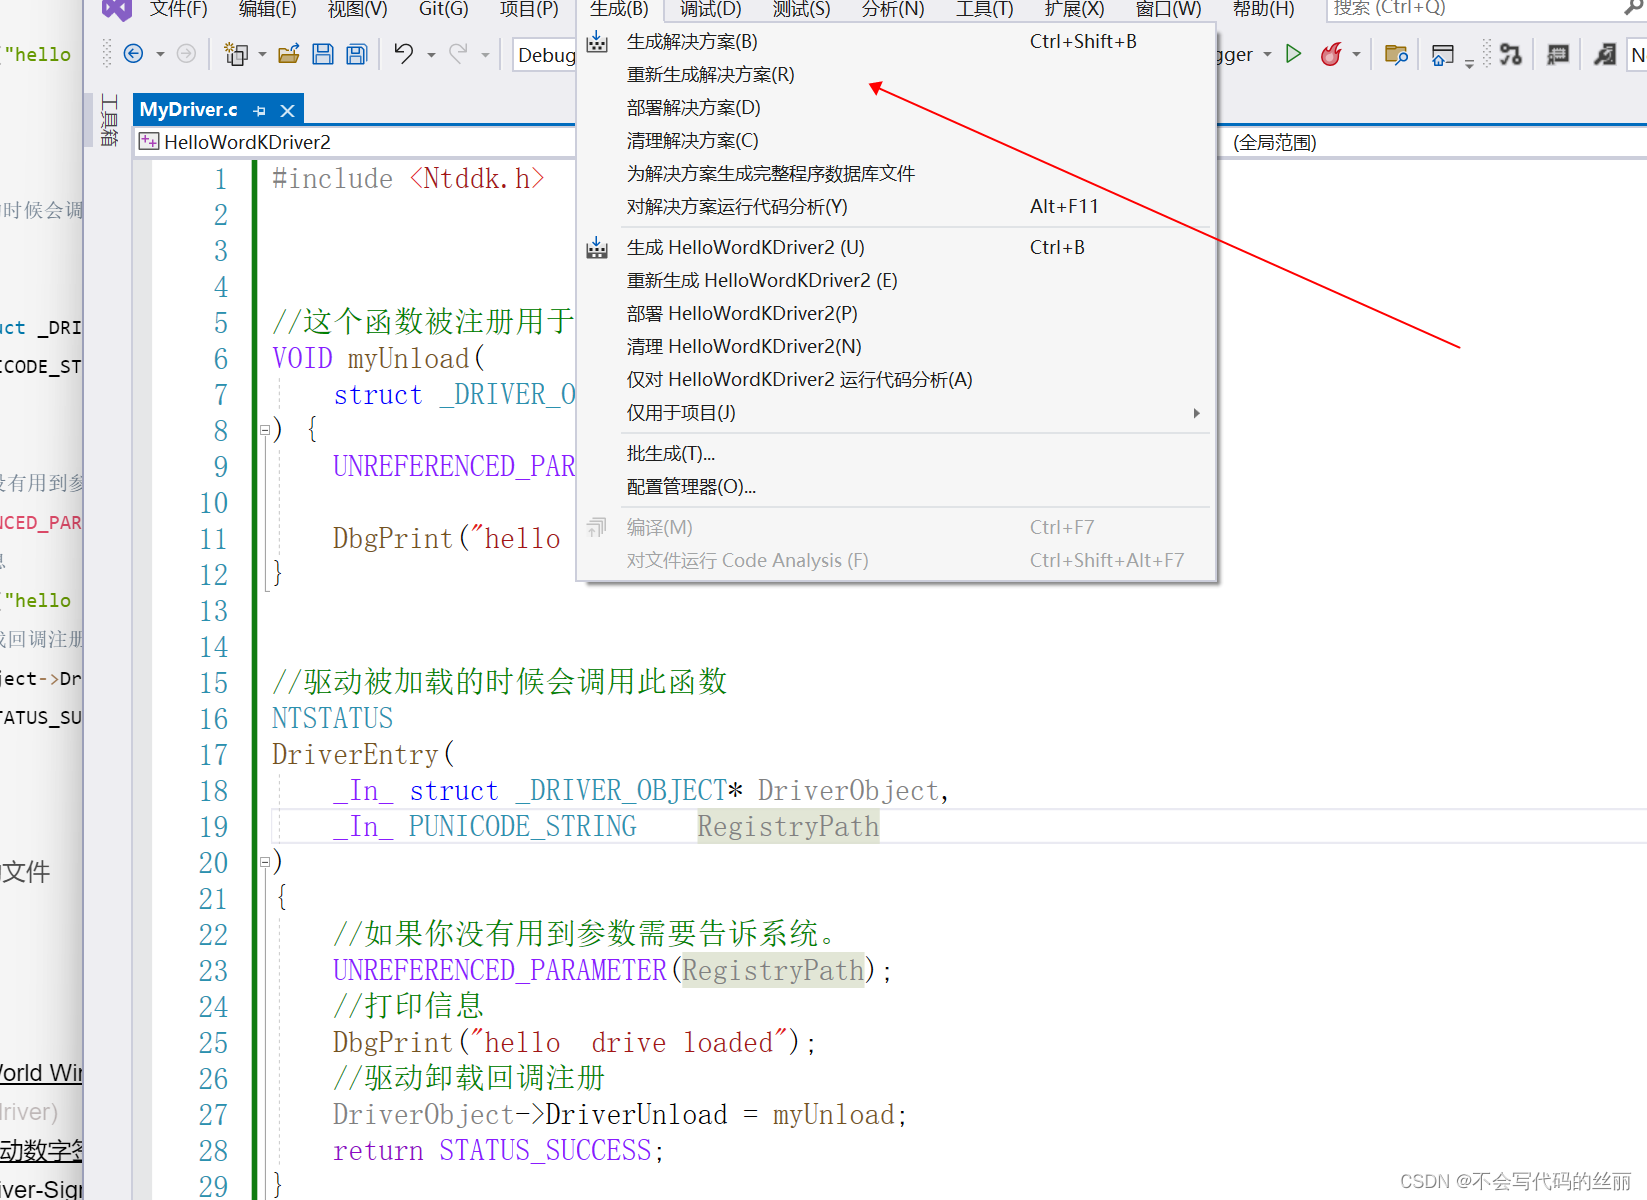Open the Hot Reload options dropdown arrow
The width and height of the screenshot is (1647, 1200).
click(x=1357, y=55)
